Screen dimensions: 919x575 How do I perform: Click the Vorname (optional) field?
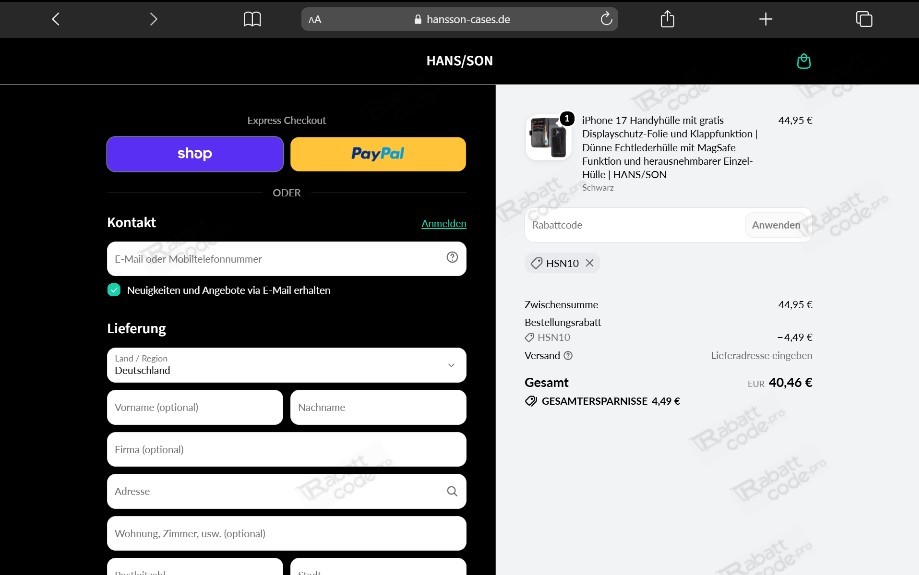pyautogui.click(x=195, y=407)
